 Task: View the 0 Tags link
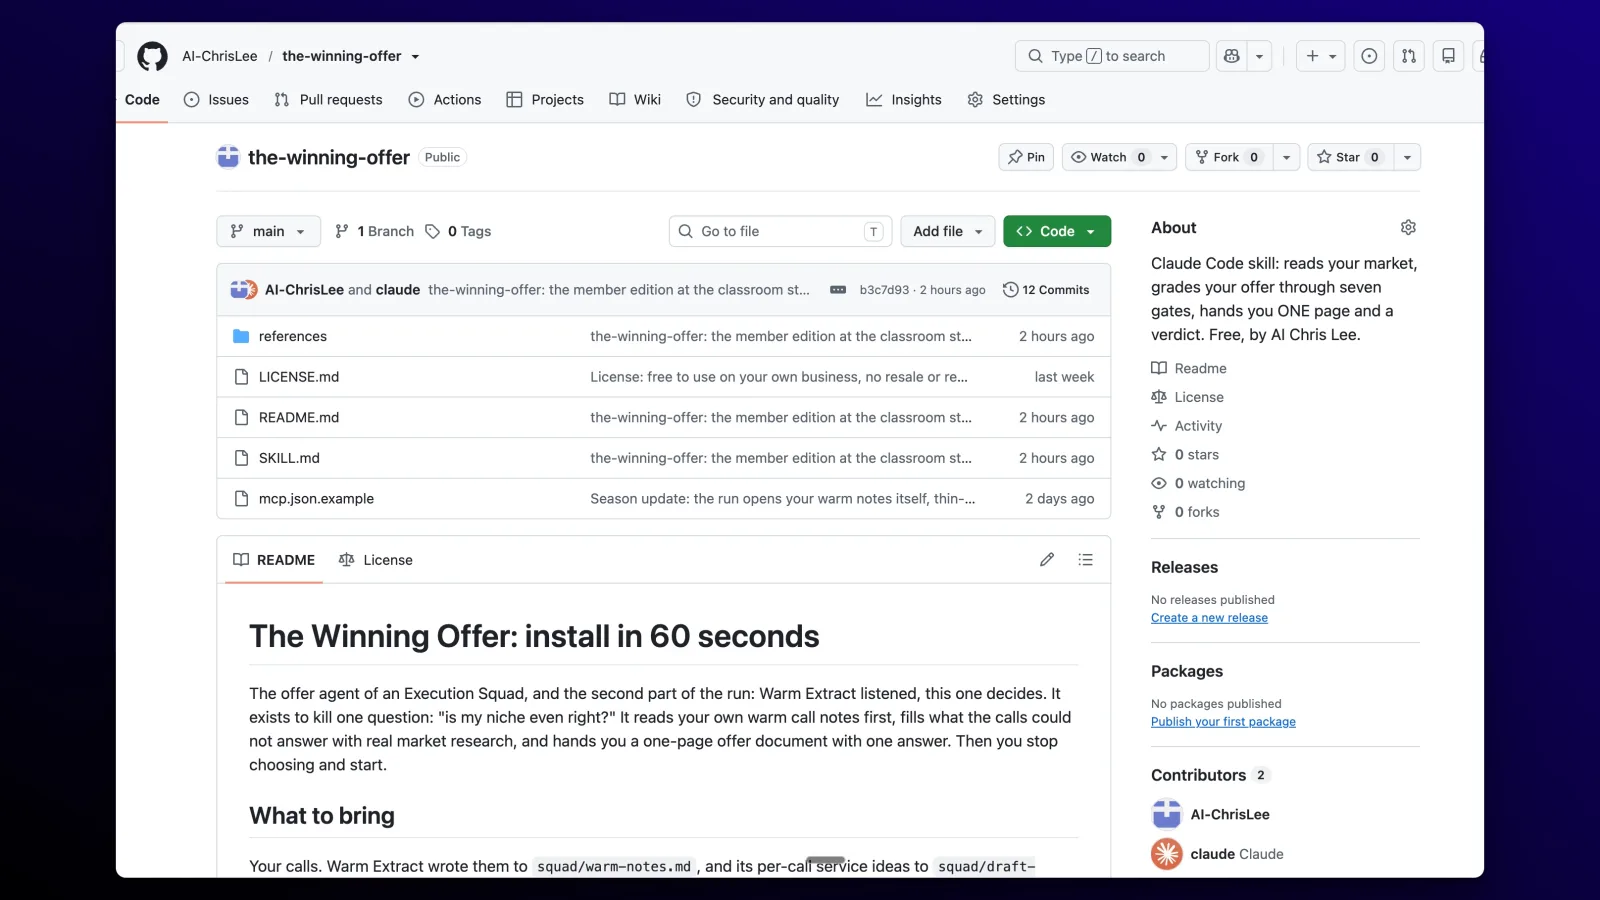459,231
